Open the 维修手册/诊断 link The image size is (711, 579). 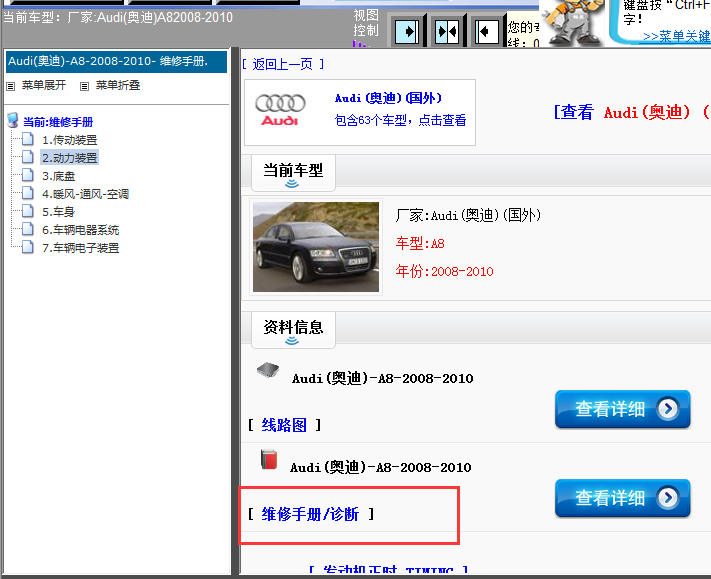(310, 514)
